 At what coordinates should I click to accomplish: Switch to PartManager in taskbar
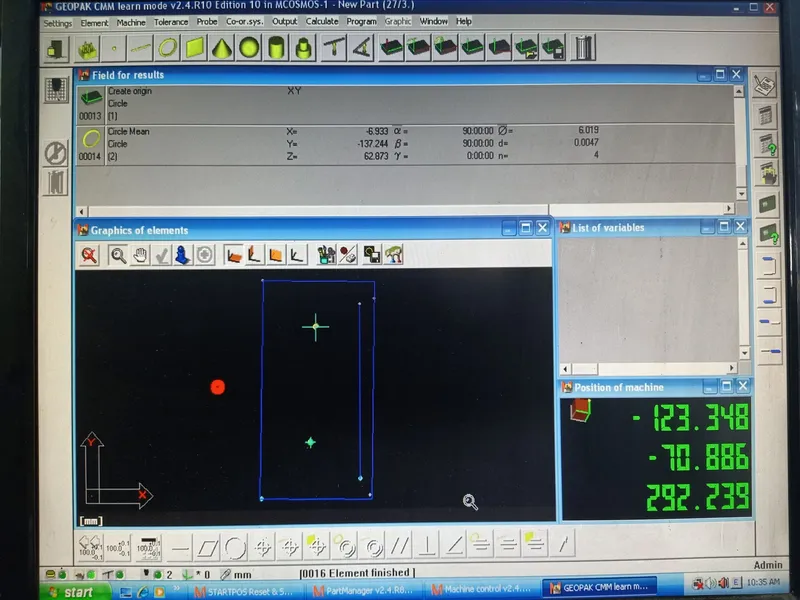(x=366, y=590)
